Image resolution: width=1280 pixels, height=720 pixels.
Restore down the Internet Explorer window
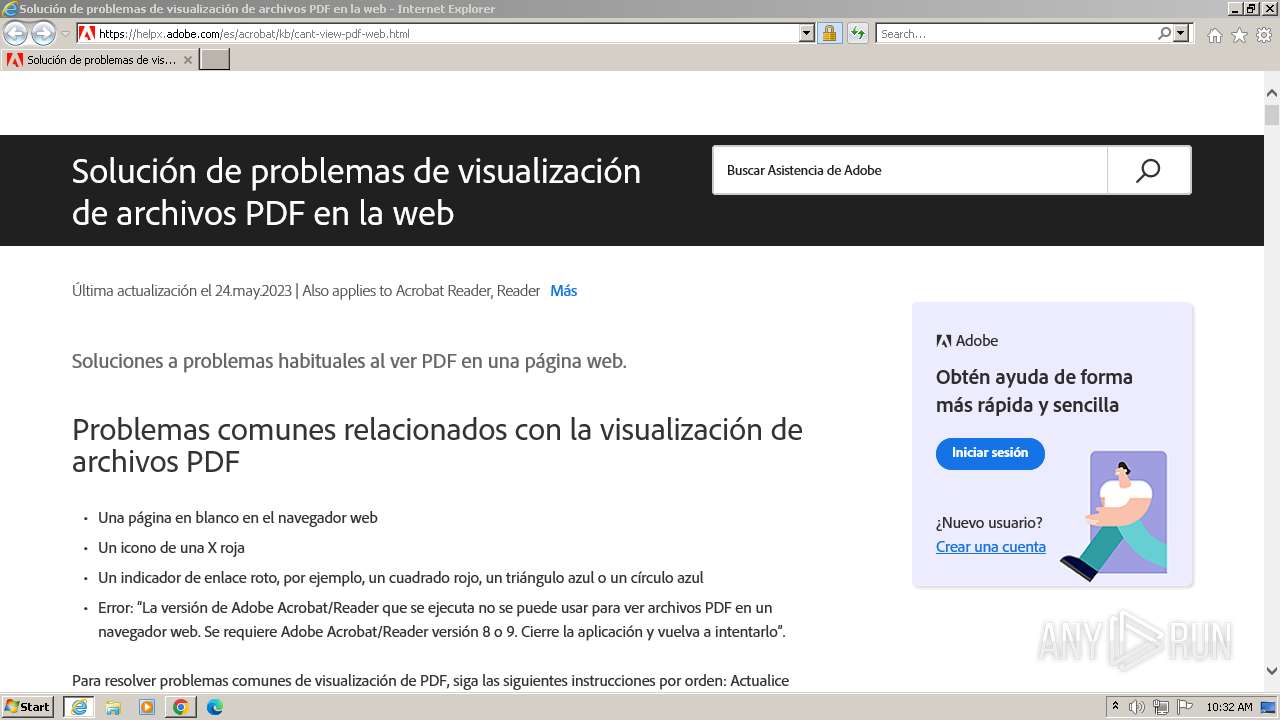tap(1251, 8)
